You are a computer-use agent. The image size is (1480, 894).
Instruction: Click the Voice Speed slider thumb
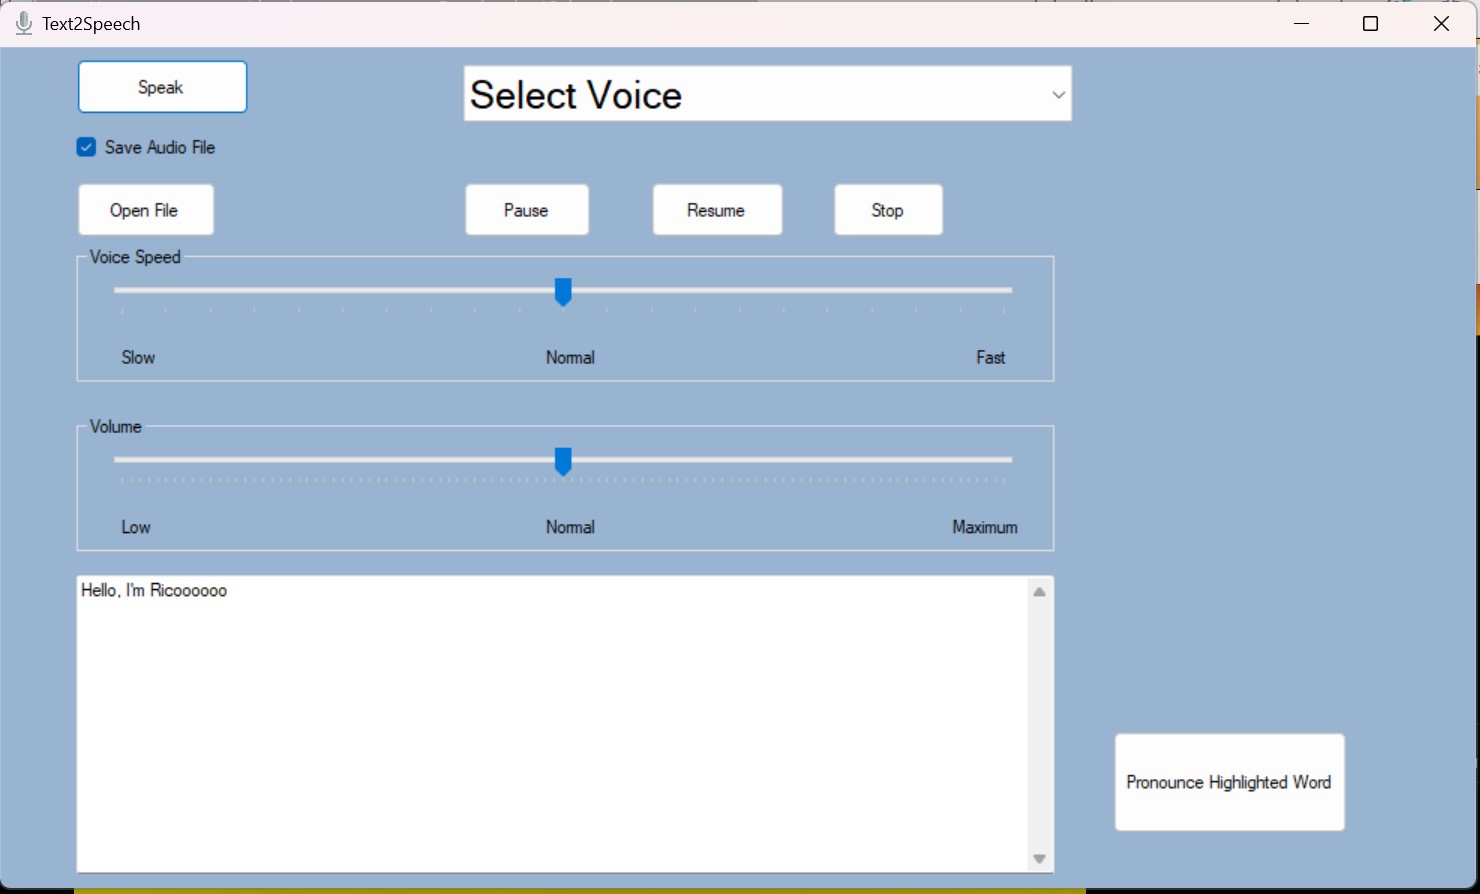pos(563,292)
